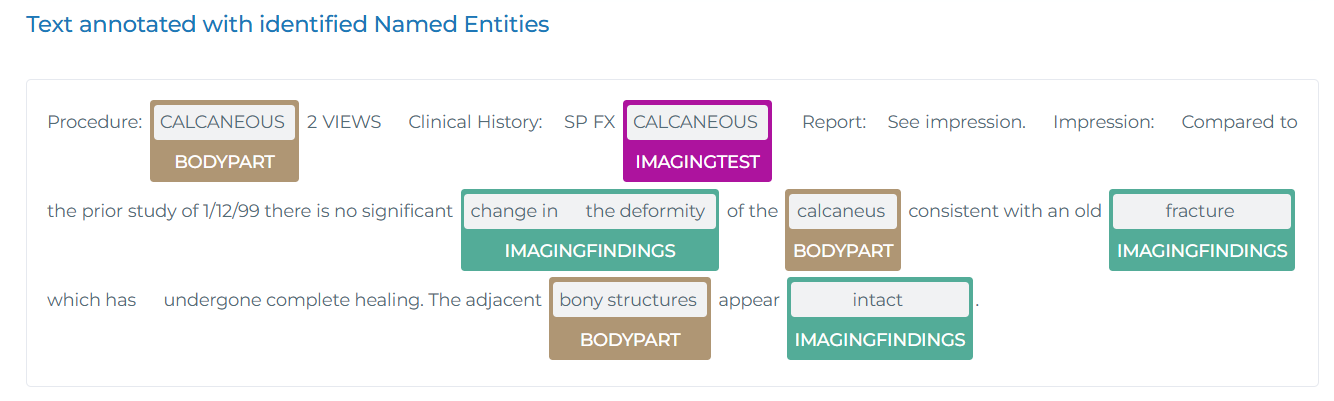Click the 'Impression:' label text
Image resolution: width=1334 pixels, height=401 pixels.
[x=1103, y=122]
